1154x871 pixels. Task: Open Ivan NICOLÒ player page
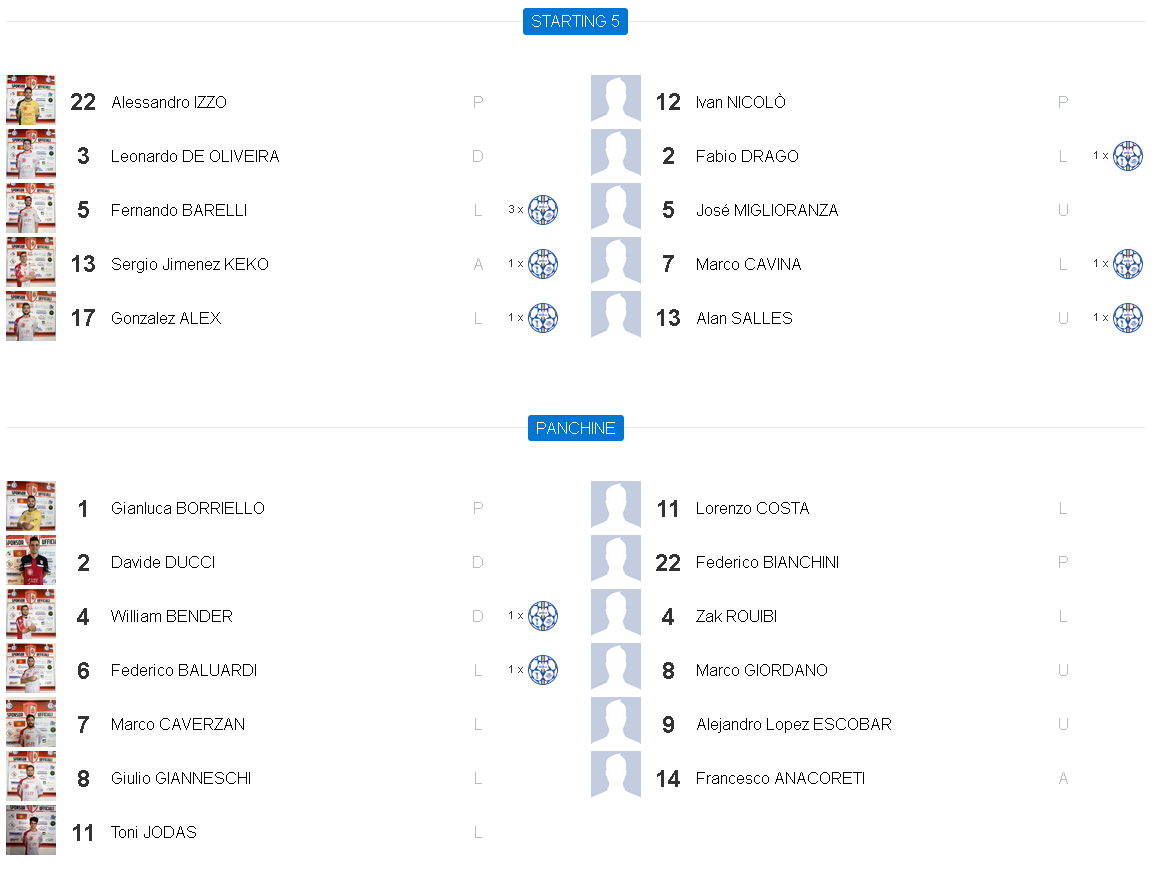pyautogui.click(x=740, y=102)
